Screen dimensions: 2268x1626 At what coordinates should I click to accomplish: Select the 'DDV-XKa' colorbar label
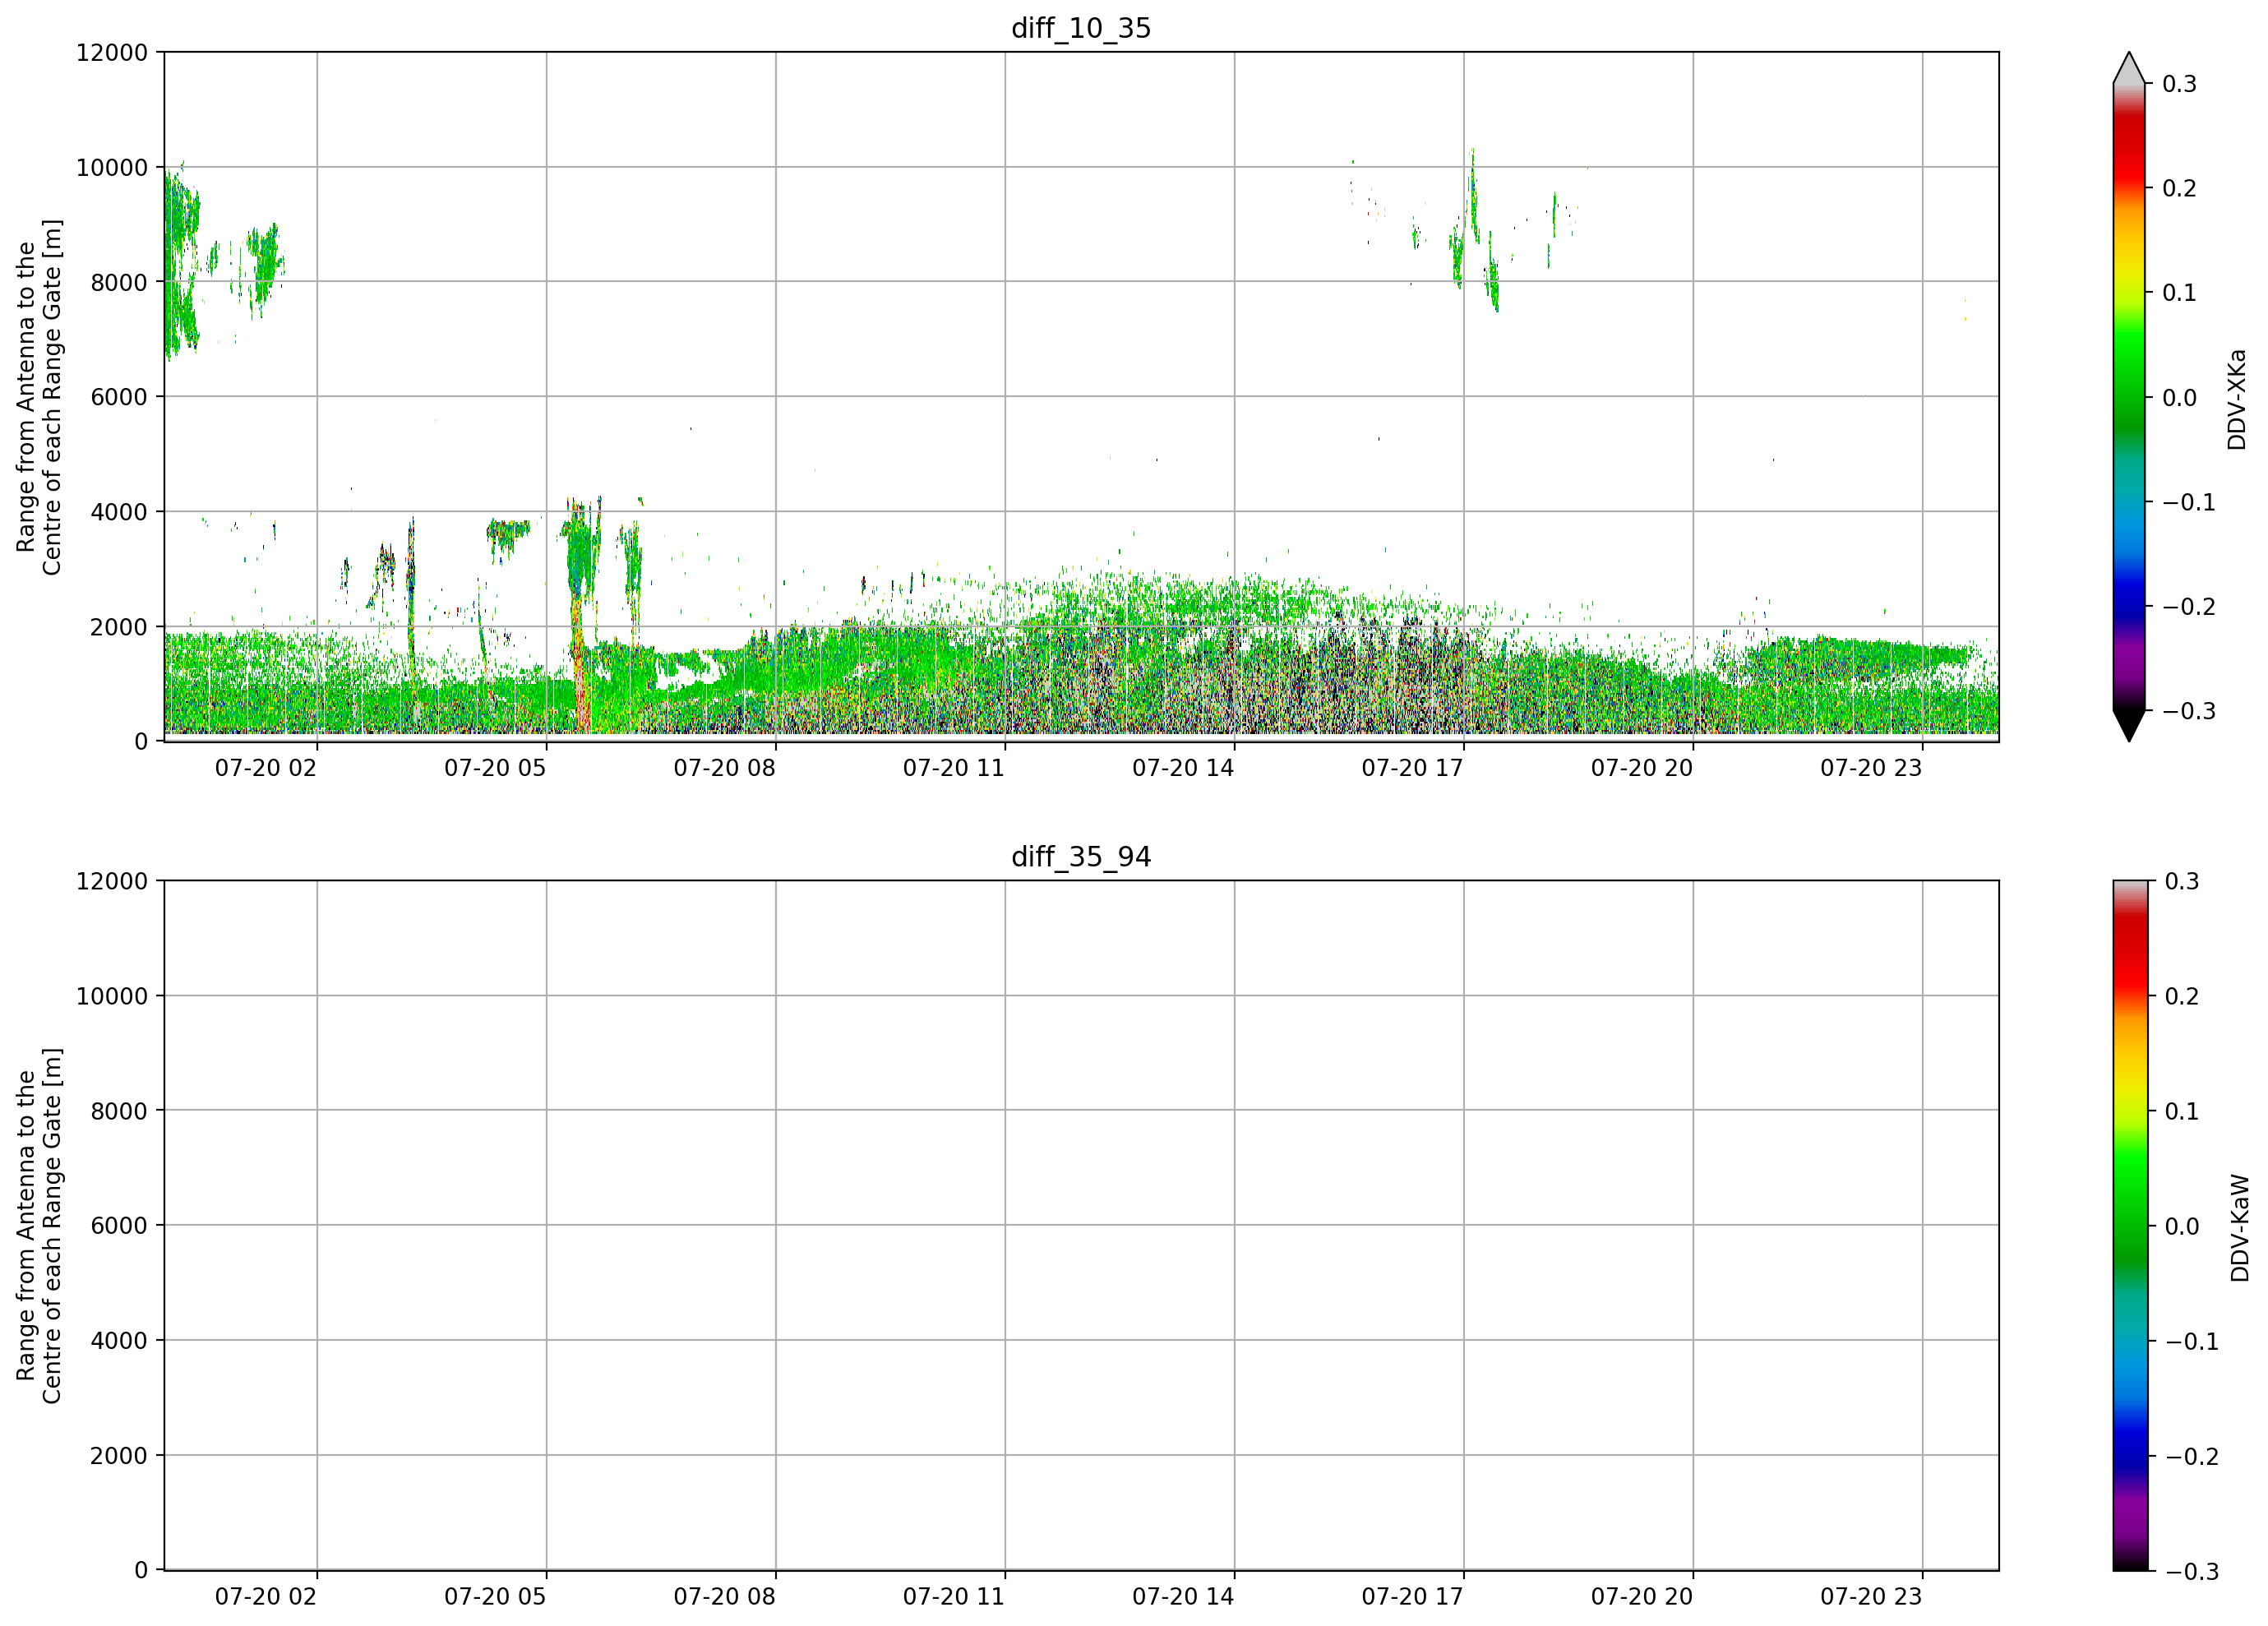2237,399
